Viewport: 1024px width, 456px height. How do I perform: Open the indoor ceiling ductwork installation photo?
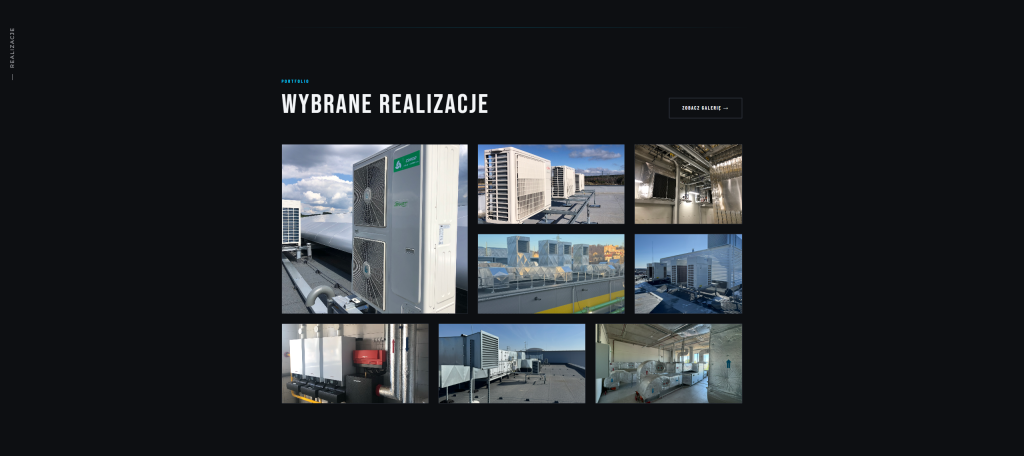pos(688,184)
